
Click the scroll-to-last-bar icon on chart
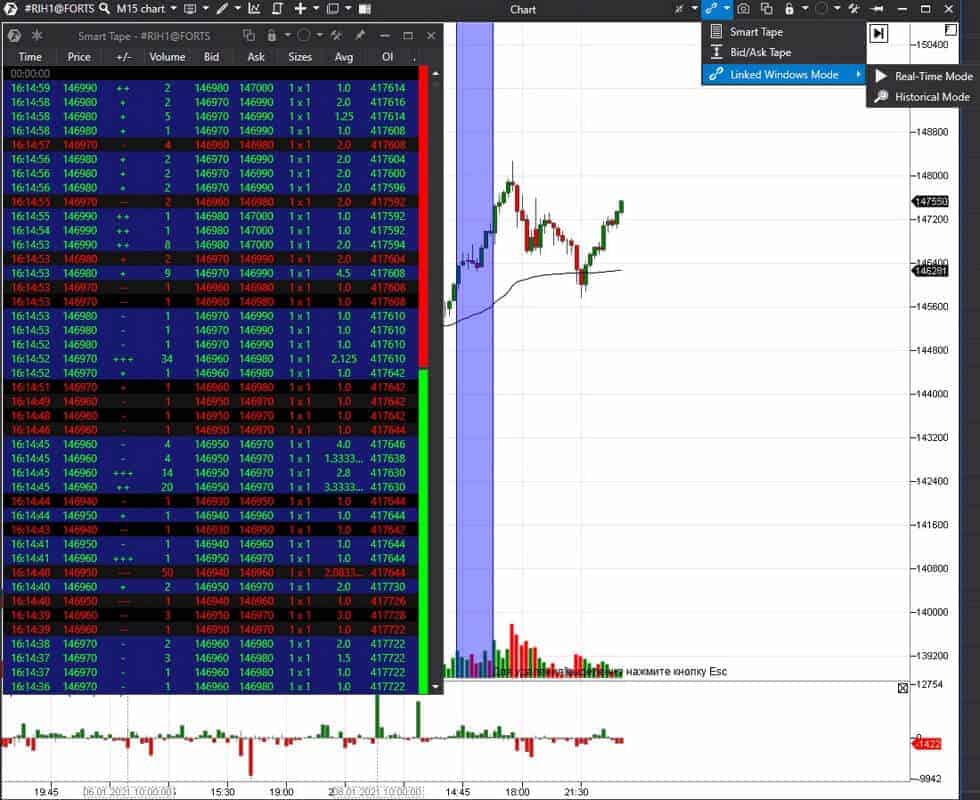pos(878,33)
